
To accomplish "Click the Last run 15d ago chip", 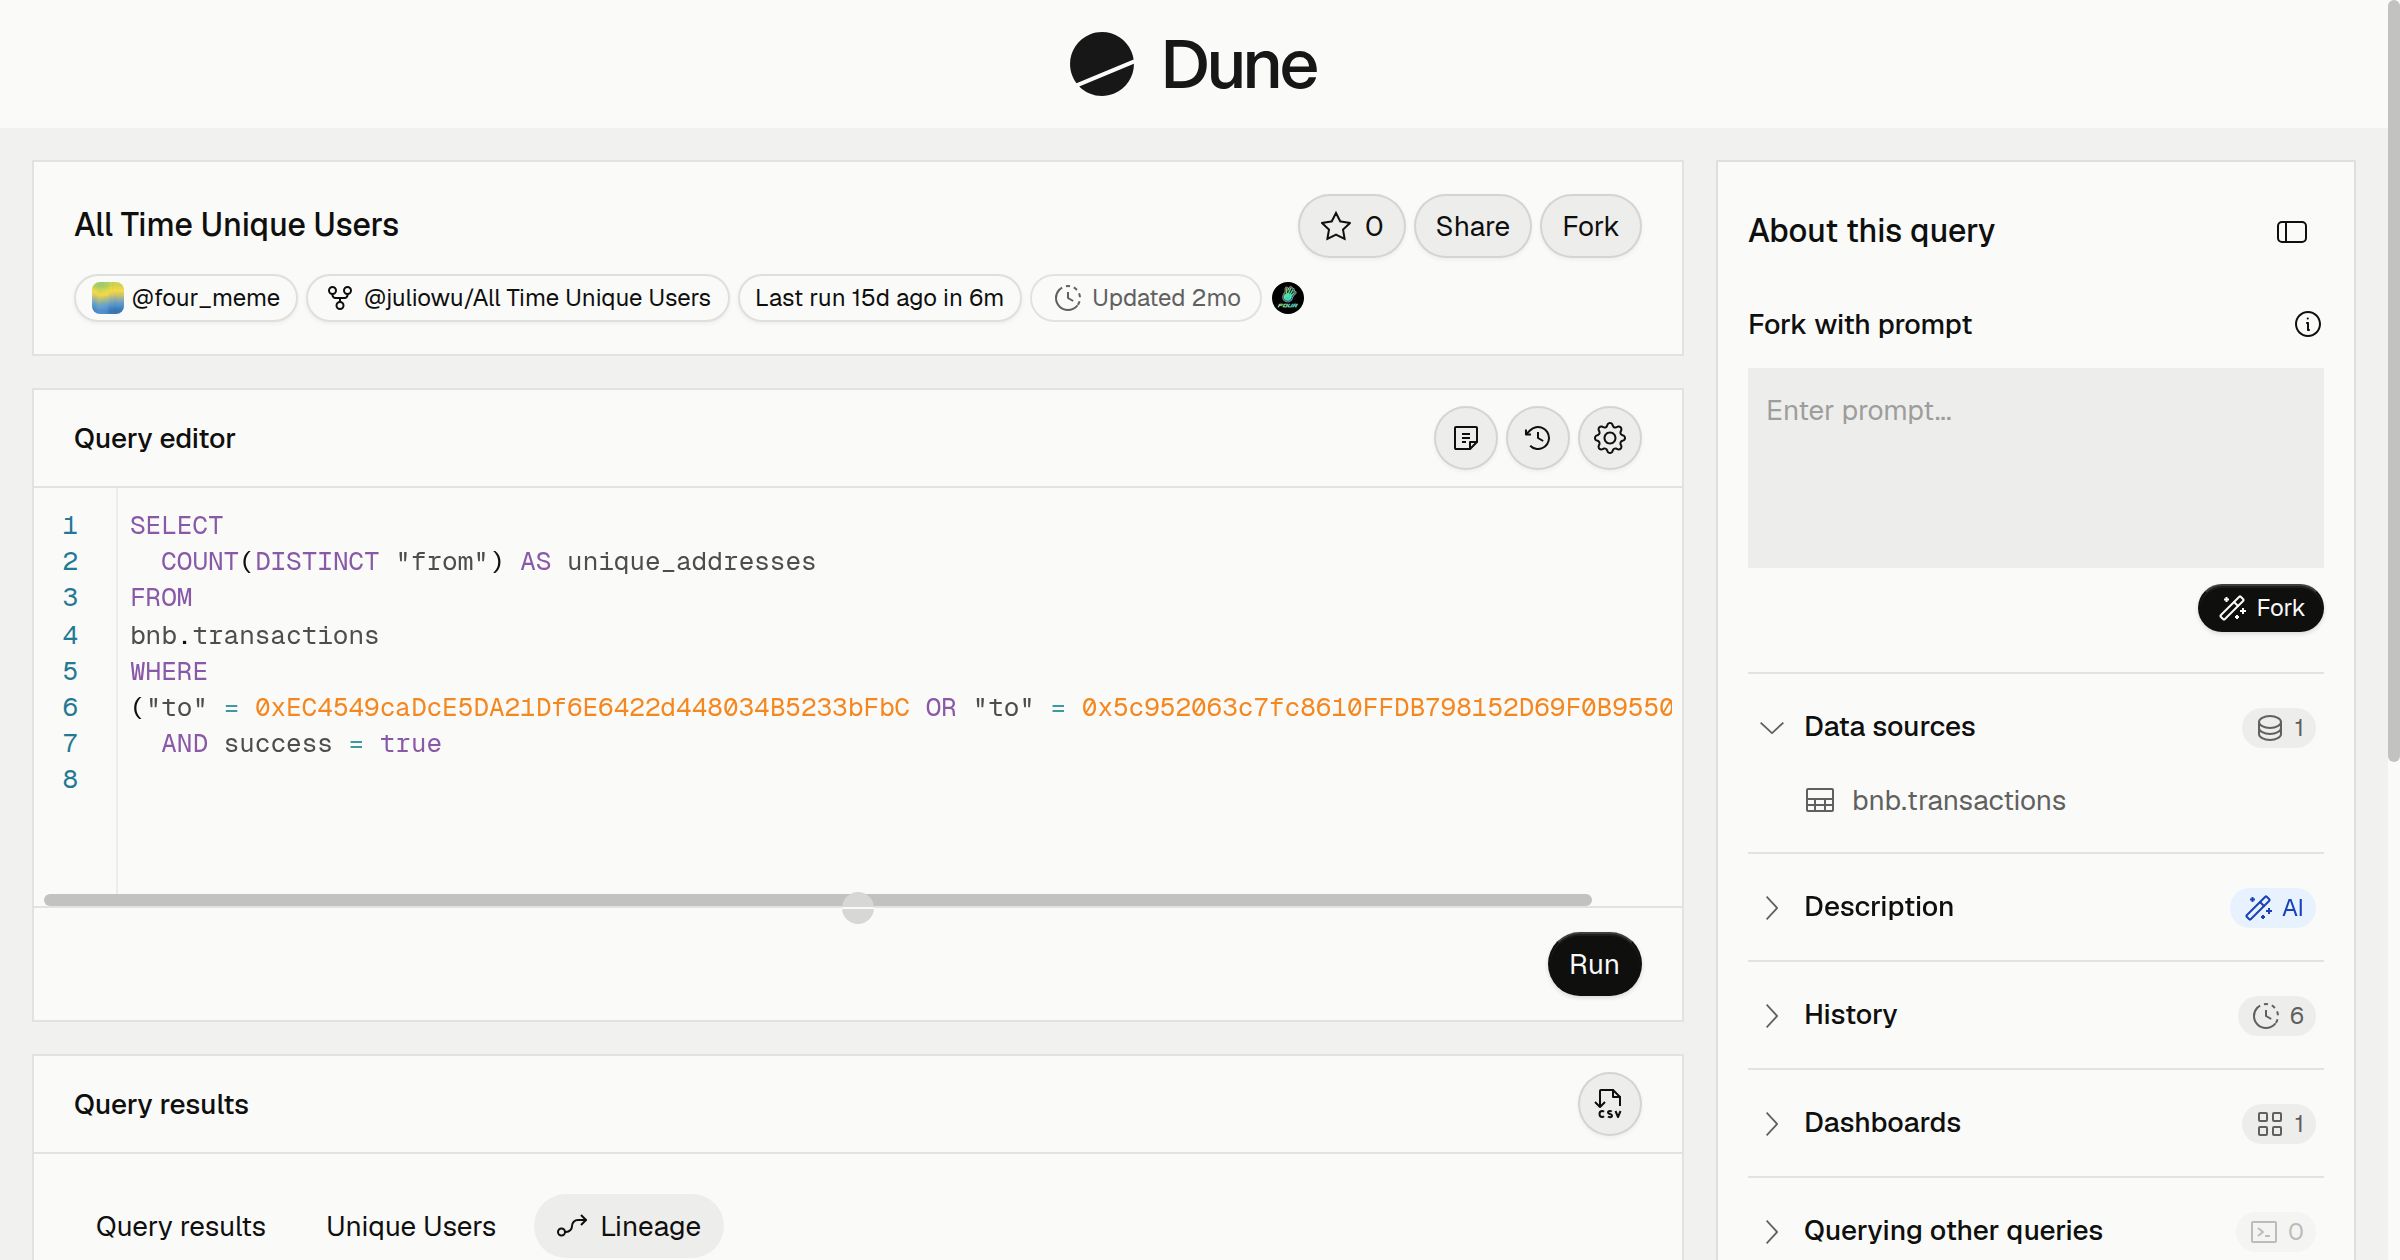I will coord(879,298).
